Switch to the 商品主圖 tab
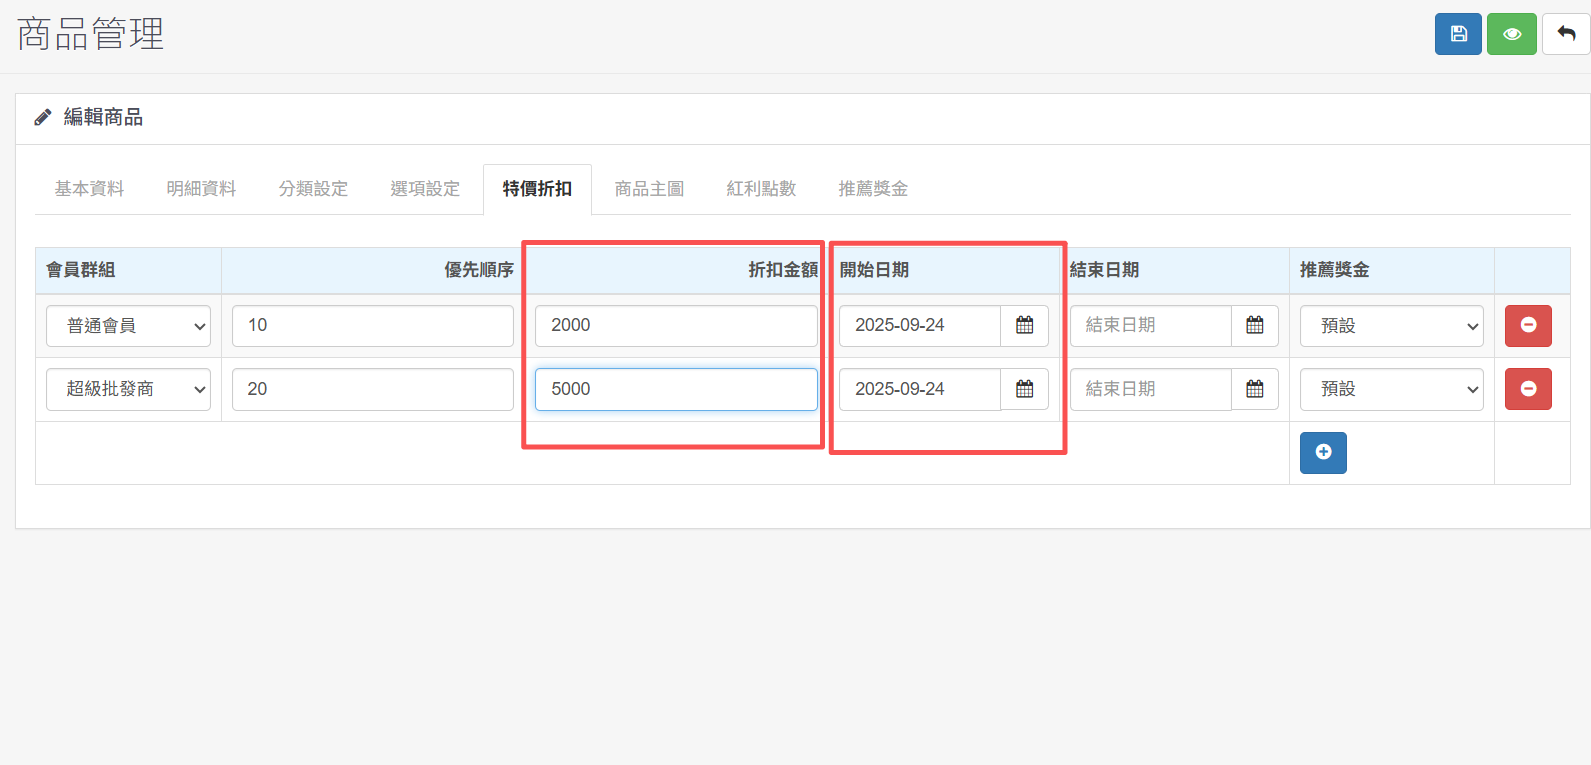This screenshot has height=765, width=1591. coord(649,189)
